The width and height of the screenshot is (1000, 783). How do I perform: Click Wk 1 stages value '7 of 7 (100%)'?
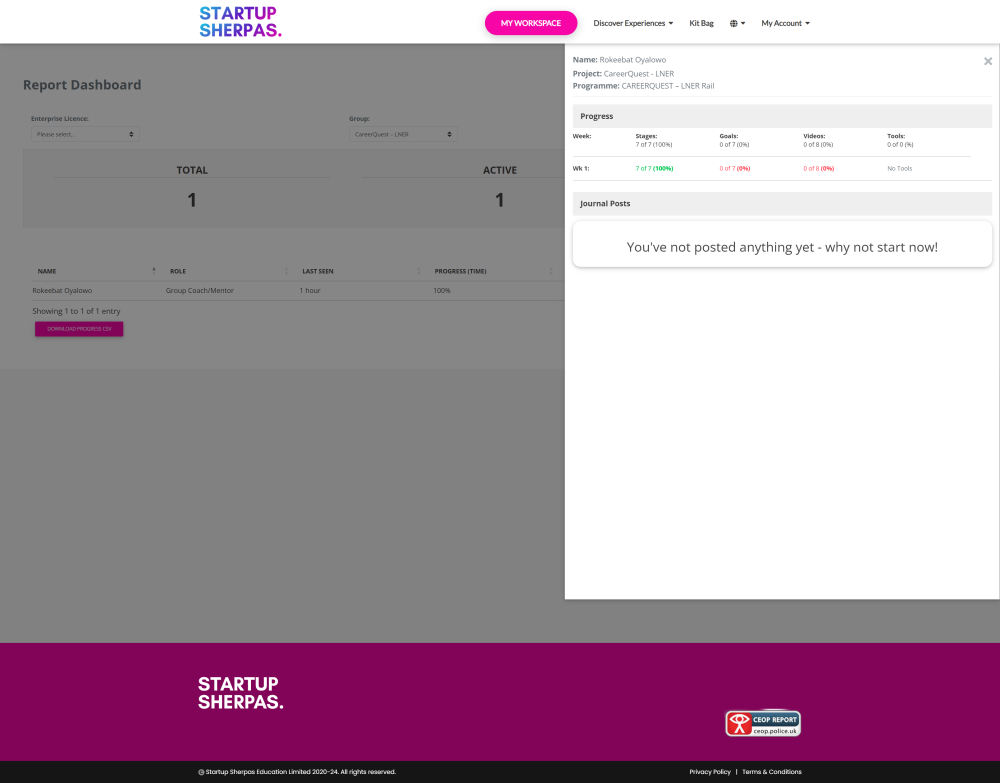pyautogui.click(x=654, y=168)
